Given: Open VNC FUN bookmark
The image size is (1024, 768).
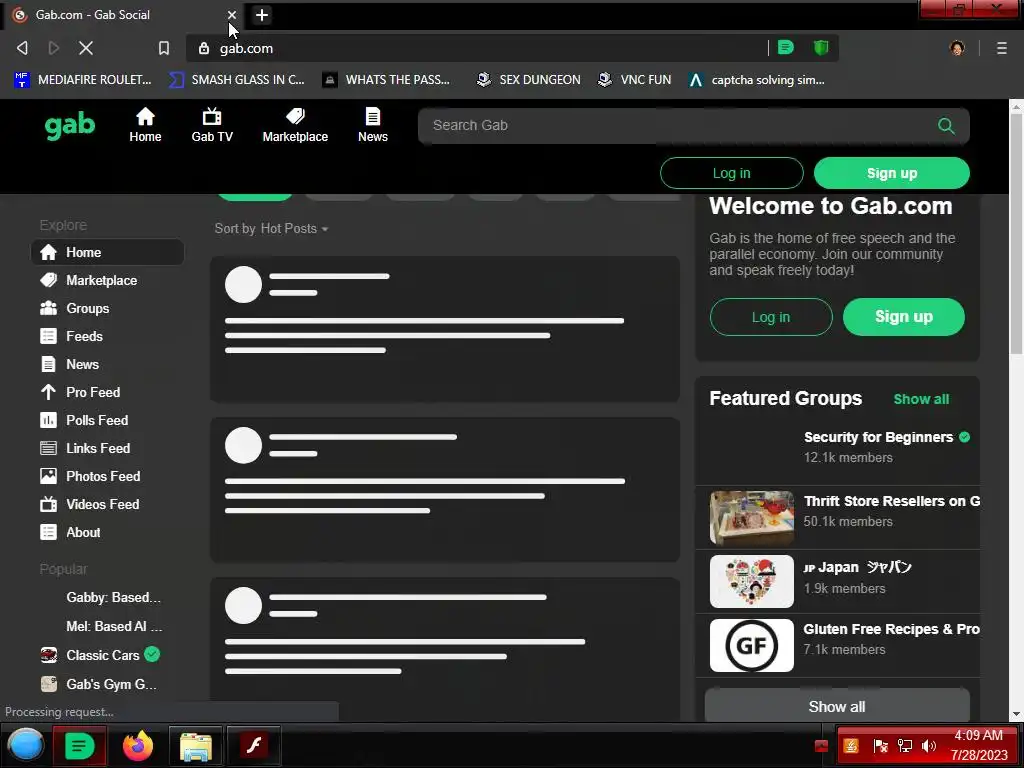Looking at the screenshot, I should (x=634, y=80).
